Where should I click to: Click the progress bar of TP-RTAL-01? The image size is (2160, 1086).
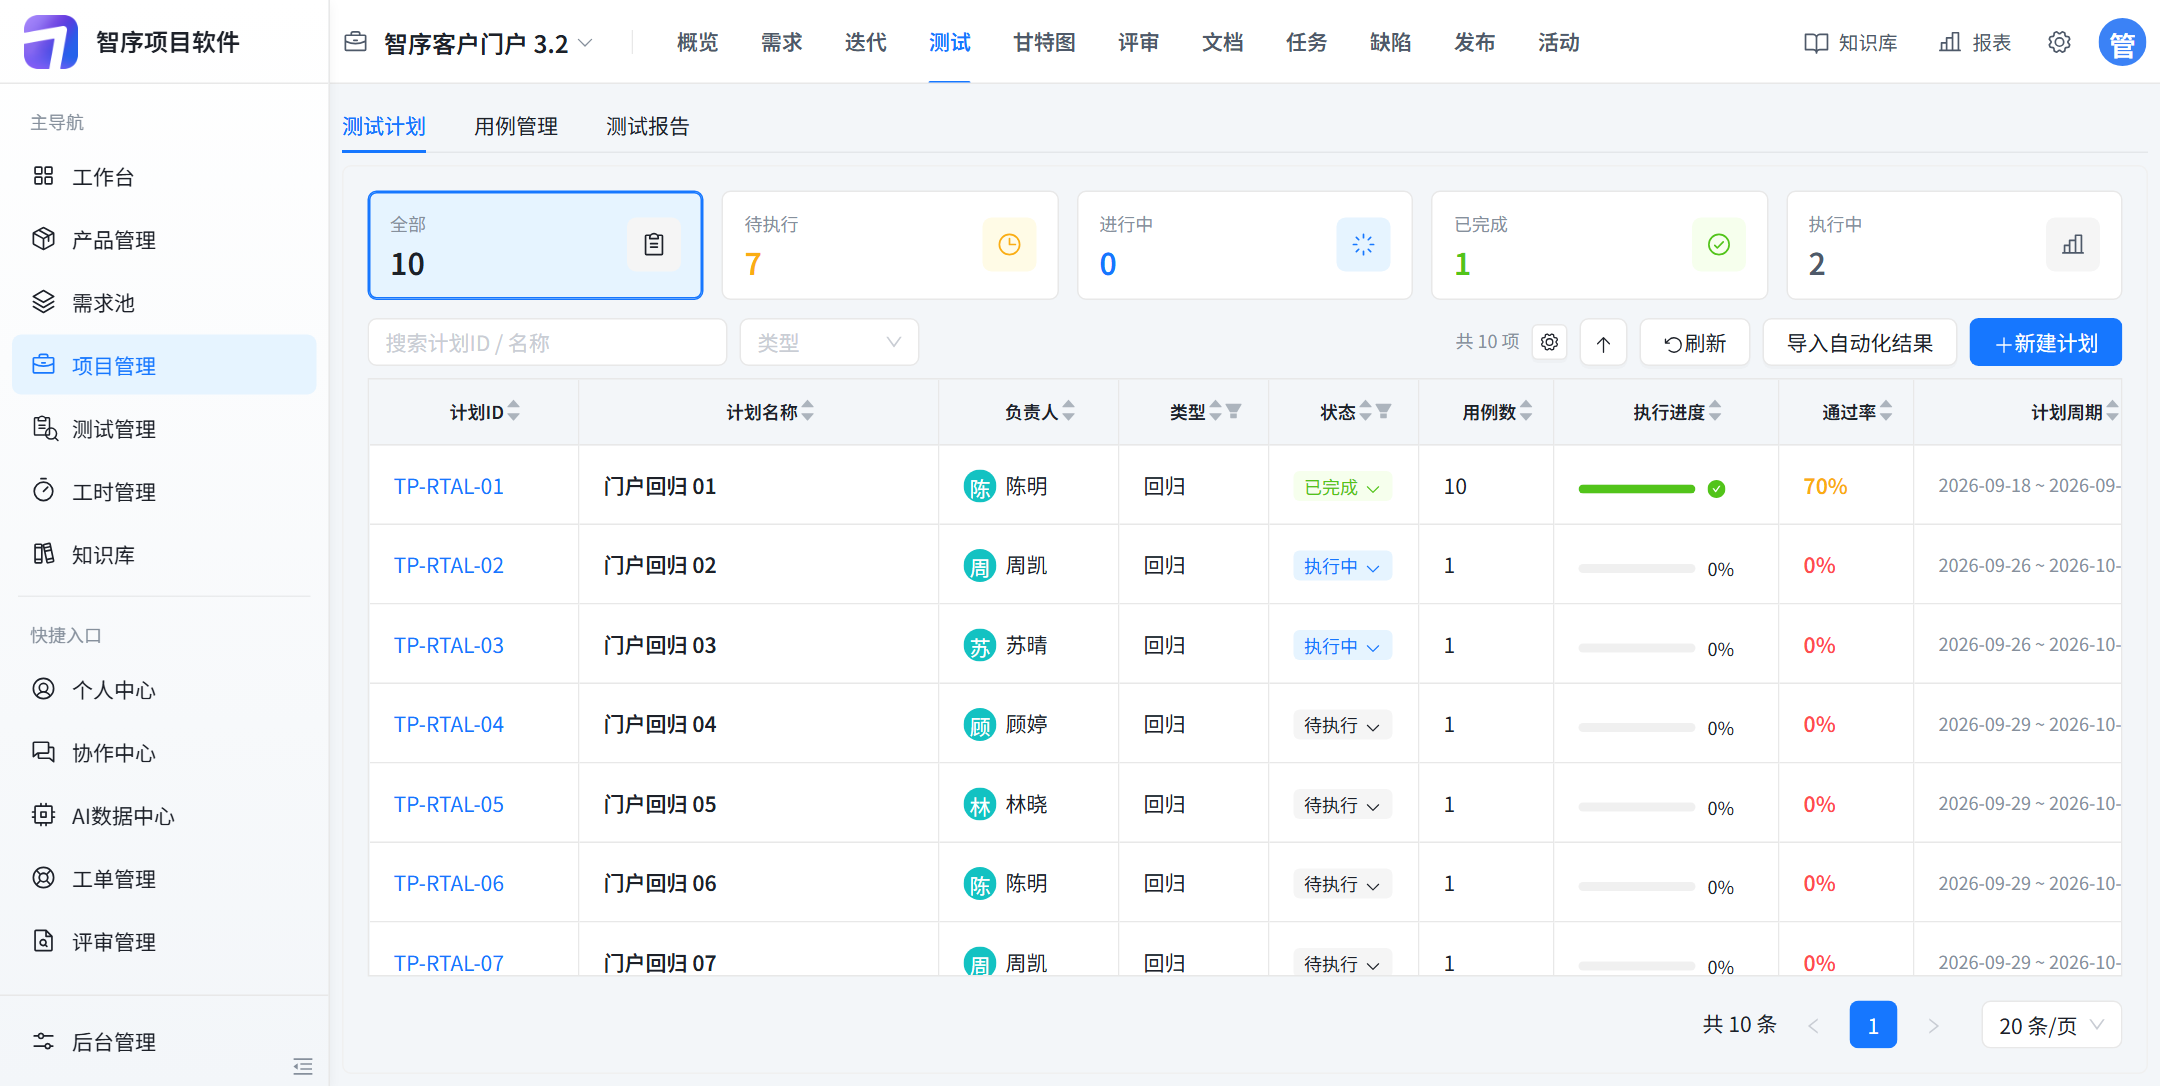1637,489
